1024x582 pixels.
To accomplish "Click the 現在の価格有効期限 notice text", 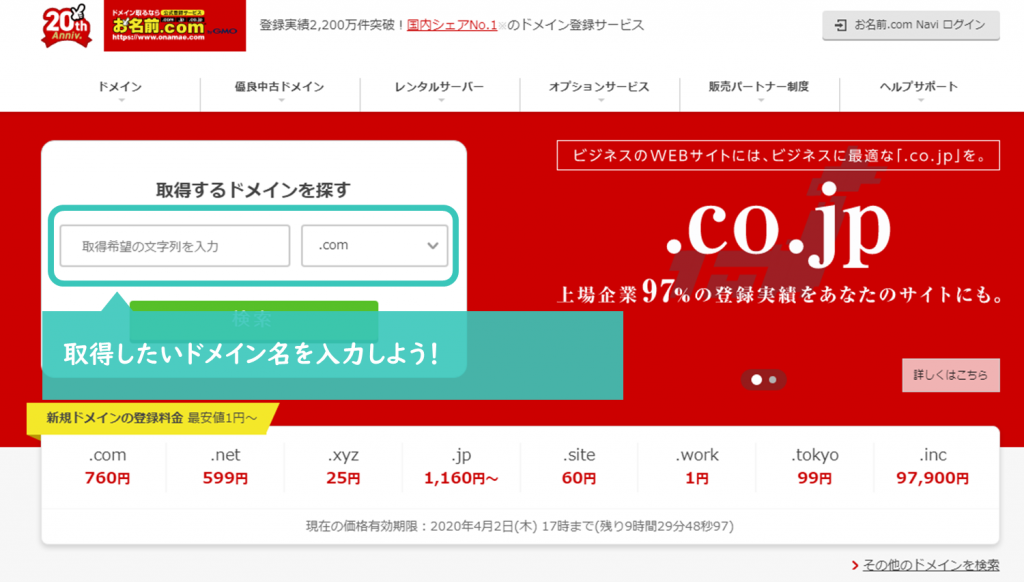I will (520, 526).
